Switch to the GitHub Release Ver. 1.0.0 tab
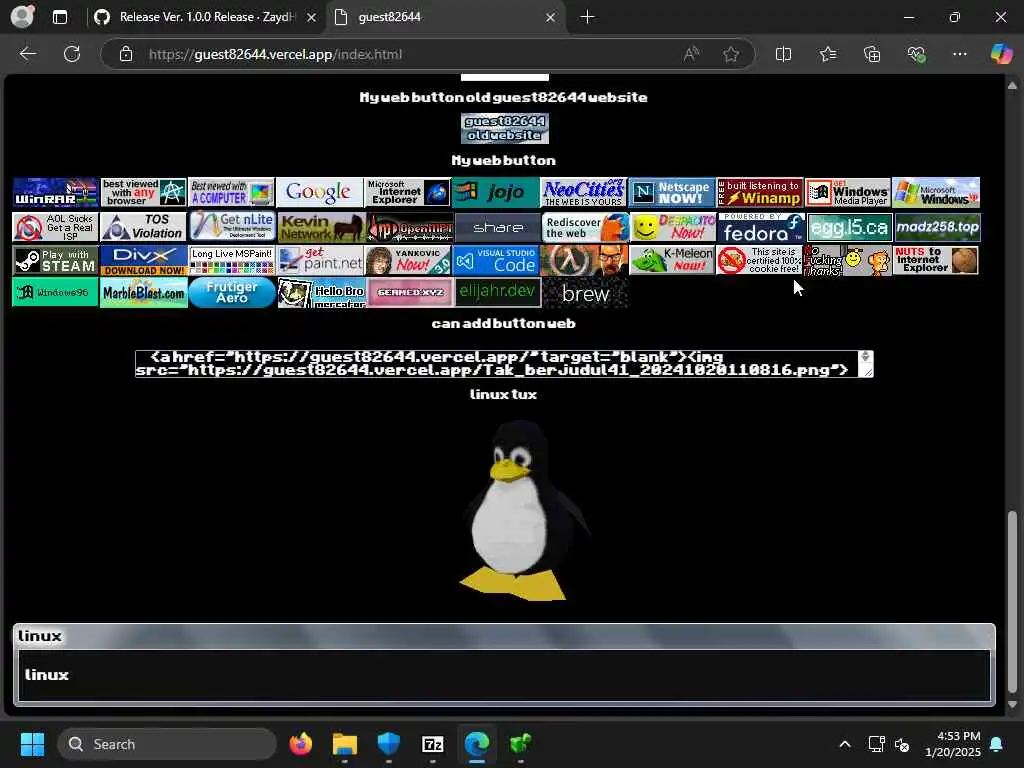 204,17
